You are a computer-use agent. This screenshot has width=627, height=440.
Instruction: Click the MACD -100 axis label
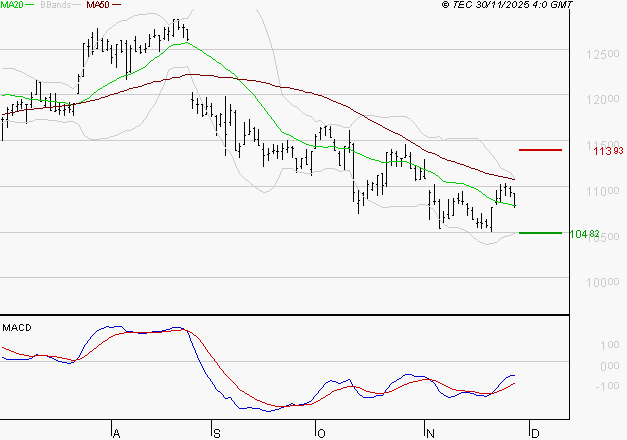607,386
